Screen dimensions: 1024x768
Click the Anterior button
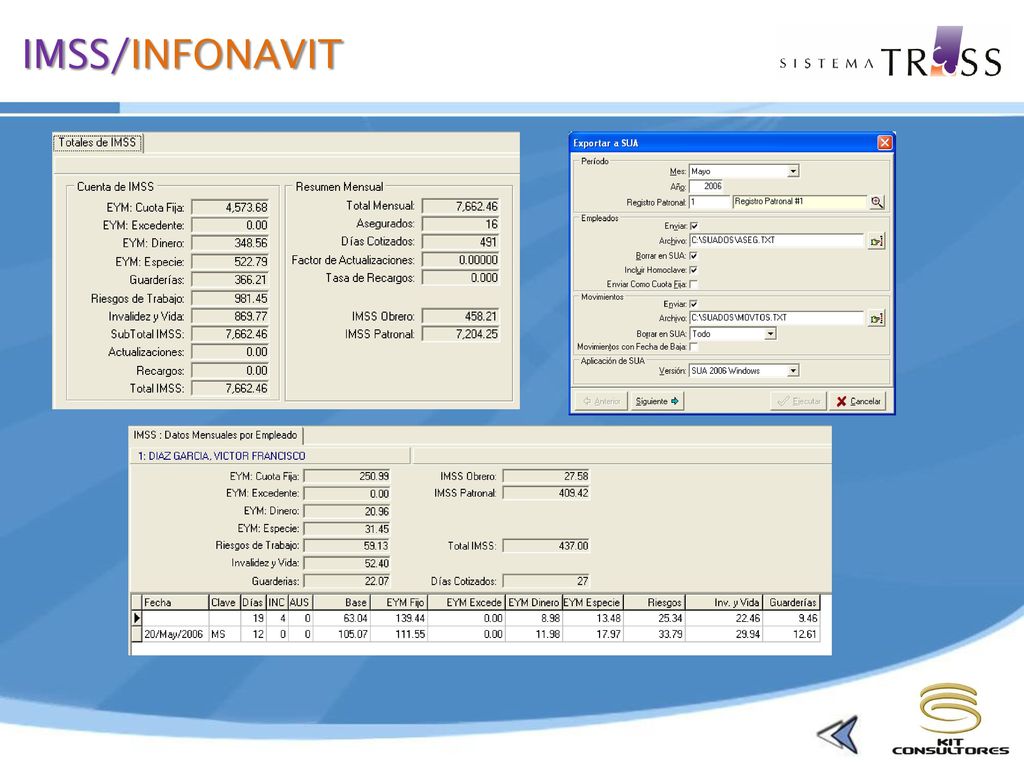pos(601,401)
